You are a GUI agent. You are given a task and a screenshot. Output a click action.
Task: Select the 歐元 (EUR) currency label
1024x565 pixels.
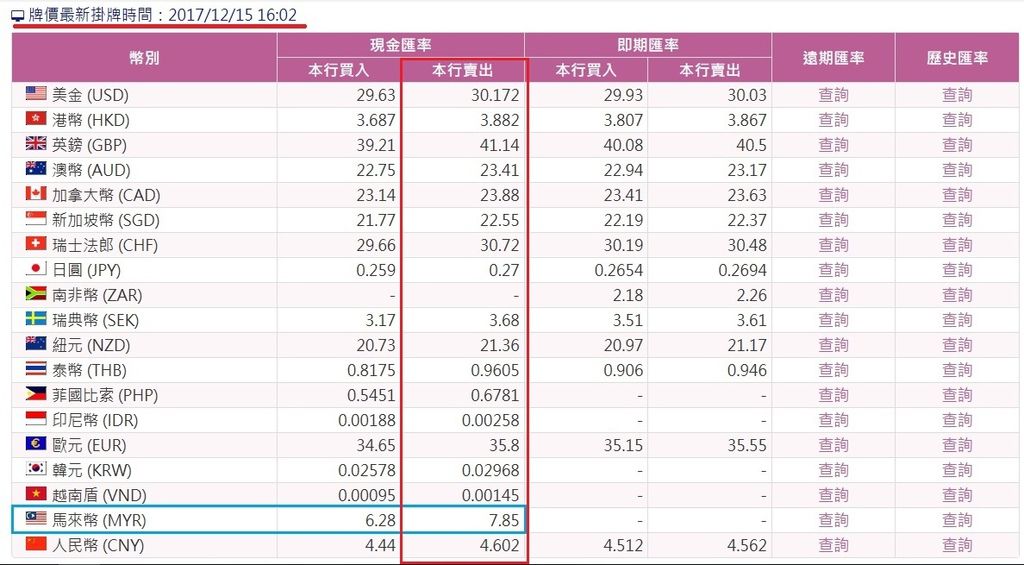[89, 445]
